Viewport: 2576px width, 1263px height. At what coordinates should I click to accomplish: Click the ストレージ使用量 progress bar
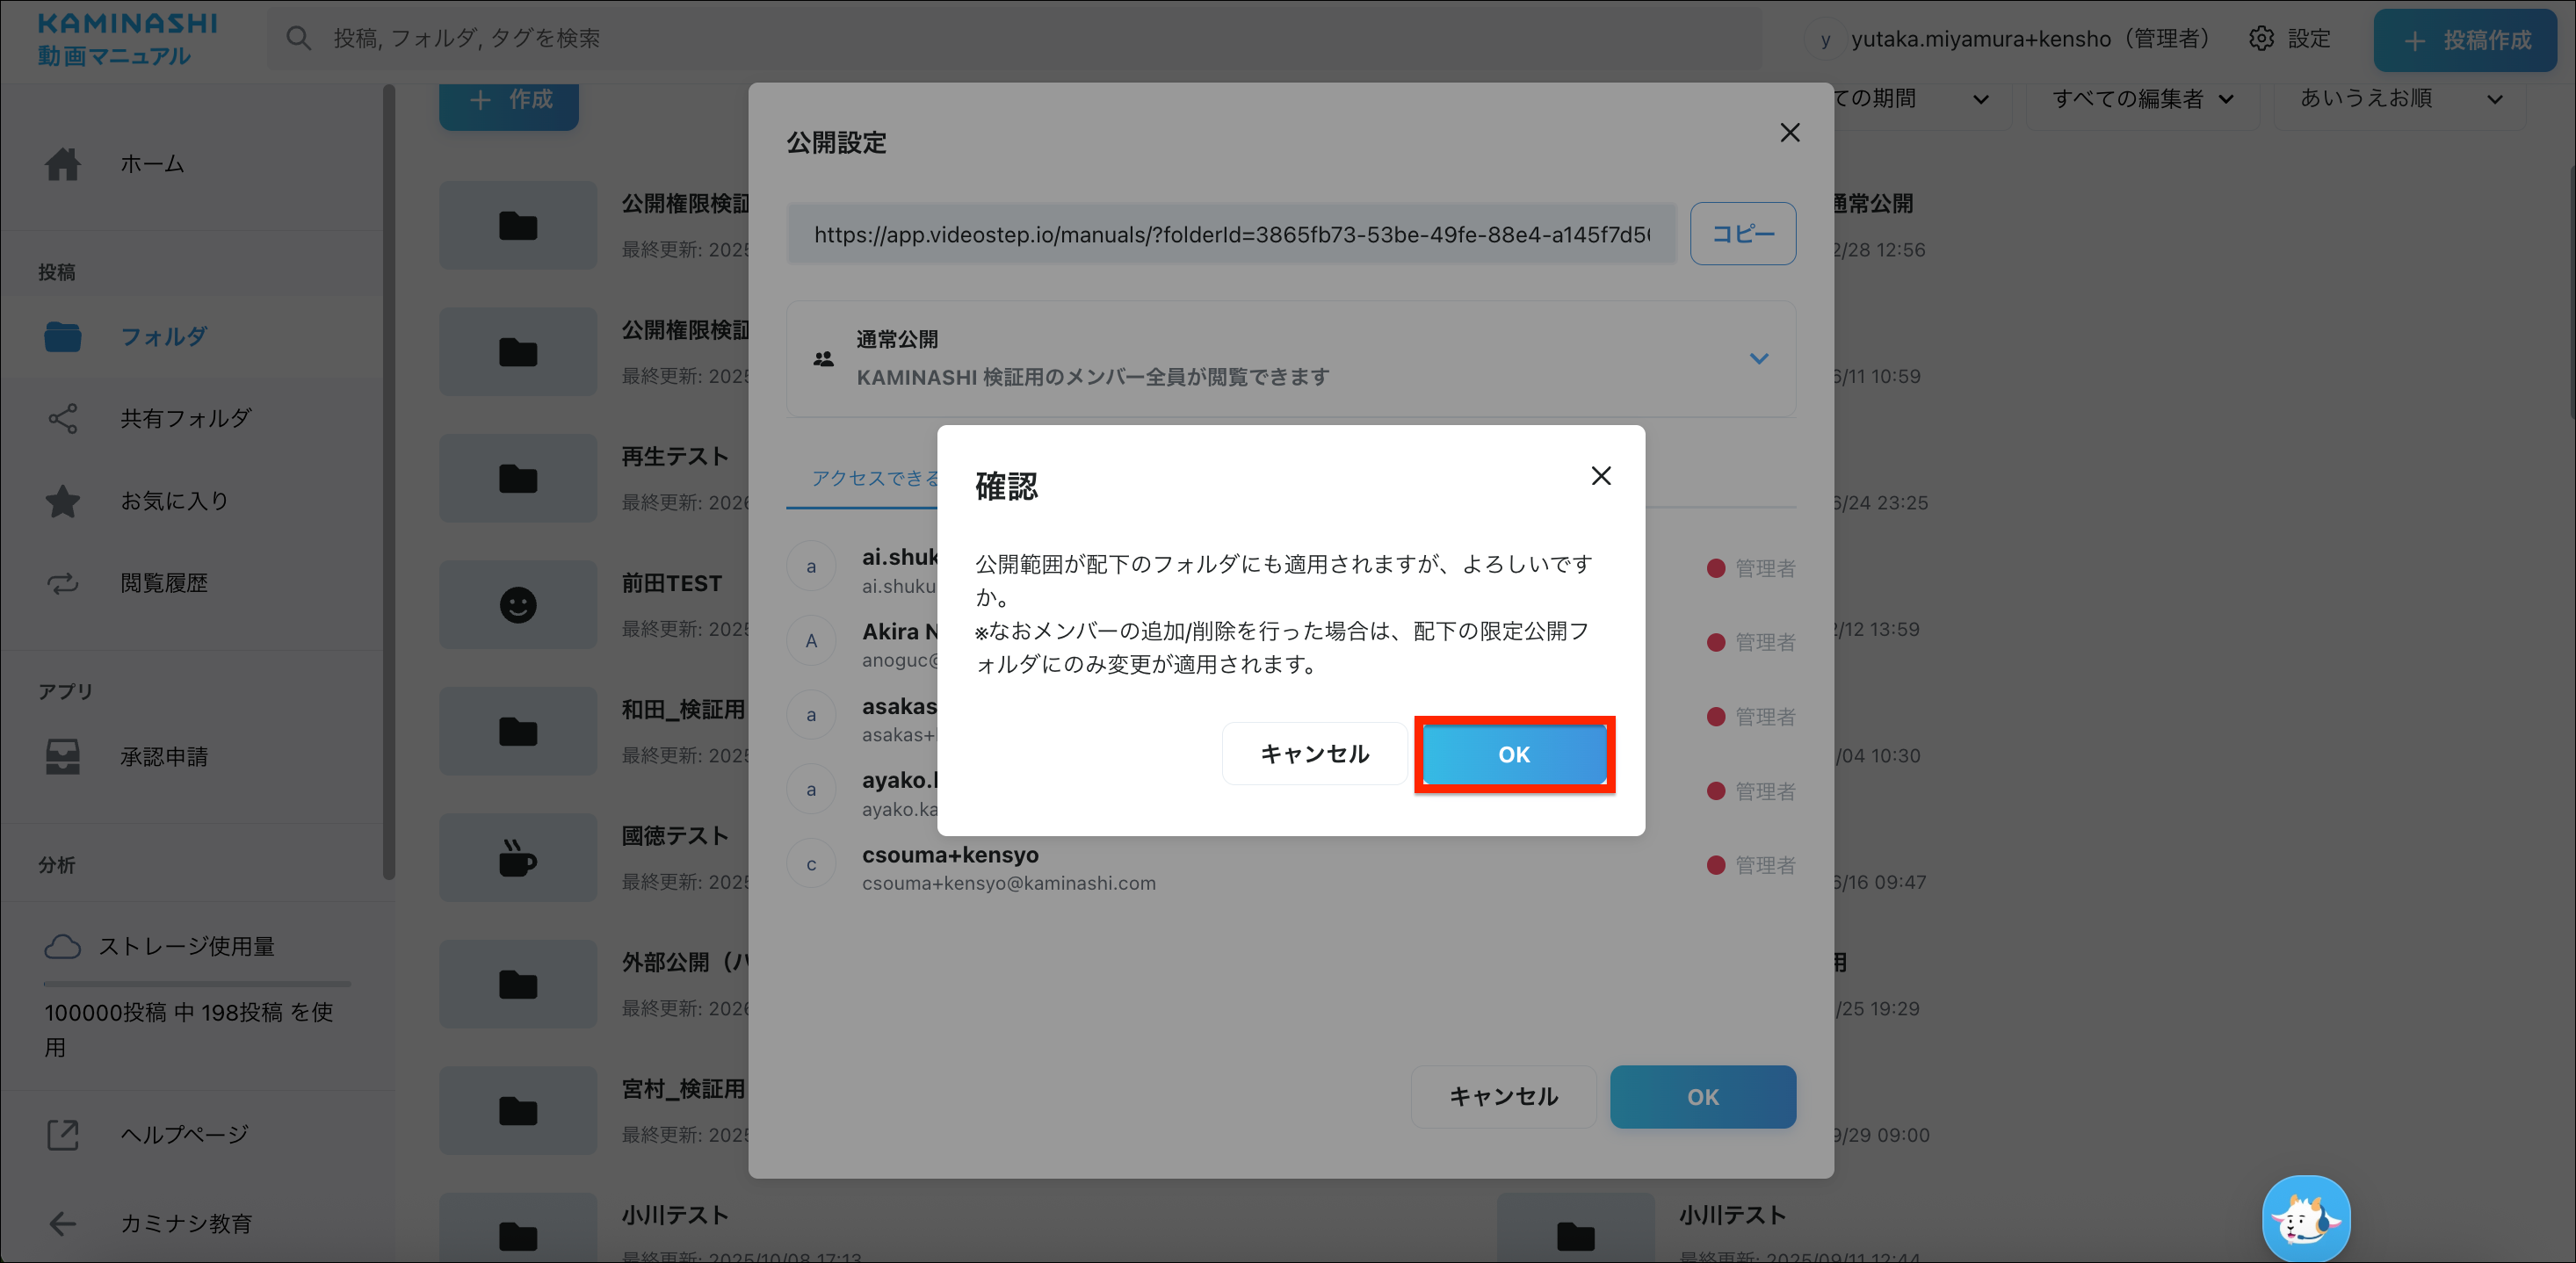(x=197, y=984)
